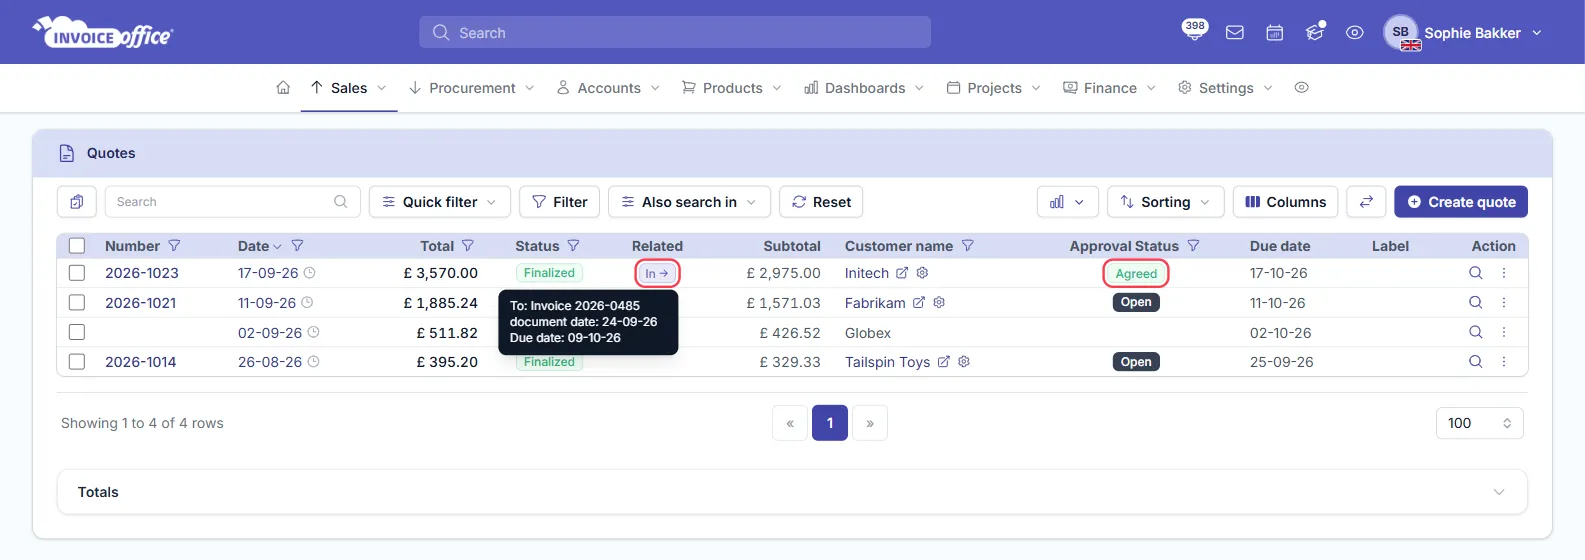Focus the quotes table Search field
The width and height of the screenshot is (1585, 560).
(x=232, y=202)
